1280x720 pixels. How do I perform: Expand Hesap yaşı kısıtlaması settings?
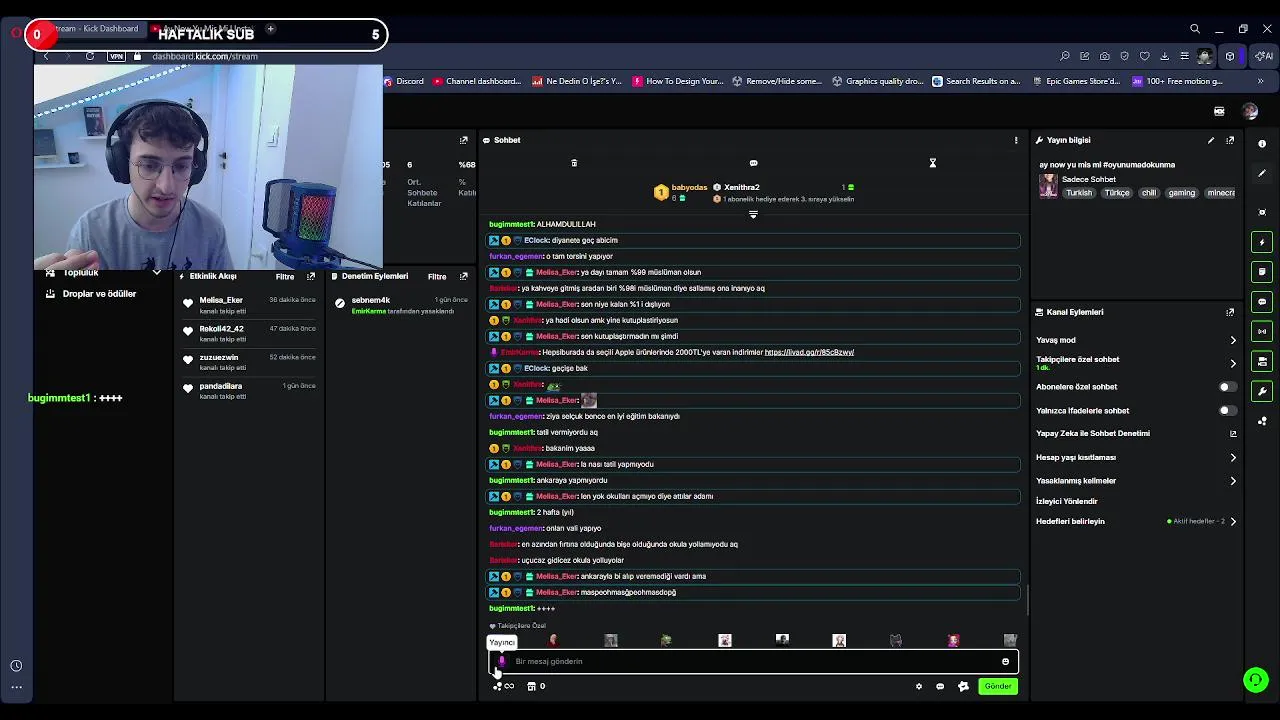pos(1233,458)
